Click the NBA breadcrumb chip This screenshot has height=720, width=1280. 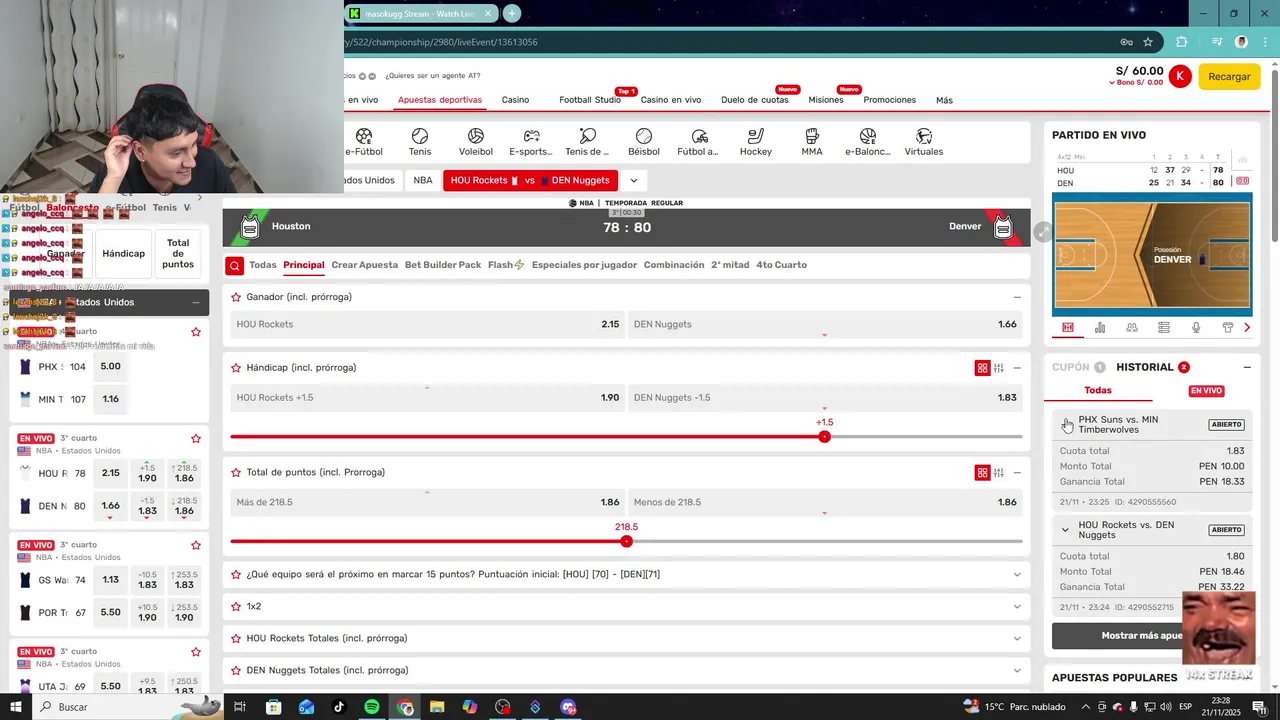(x=423, y=181)
